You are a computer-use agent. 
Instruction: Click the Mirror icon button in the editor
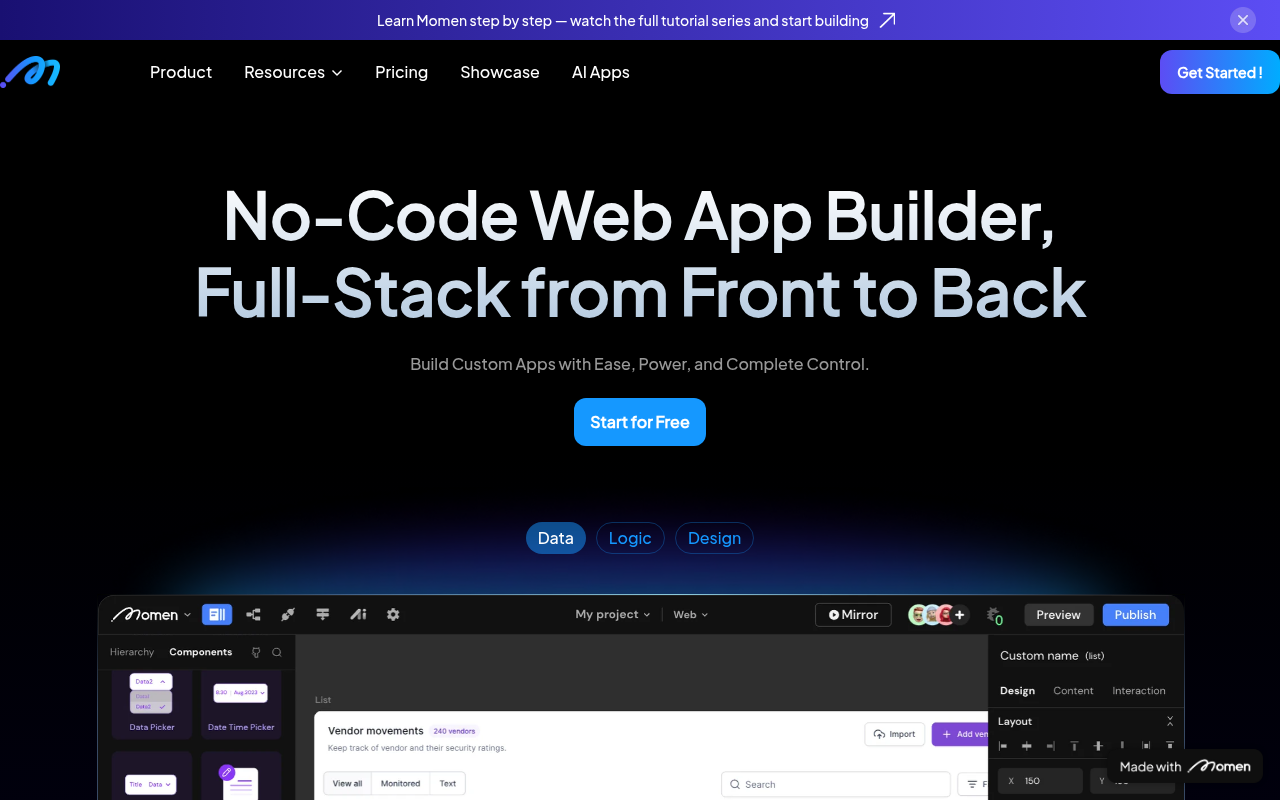(853, 614)
